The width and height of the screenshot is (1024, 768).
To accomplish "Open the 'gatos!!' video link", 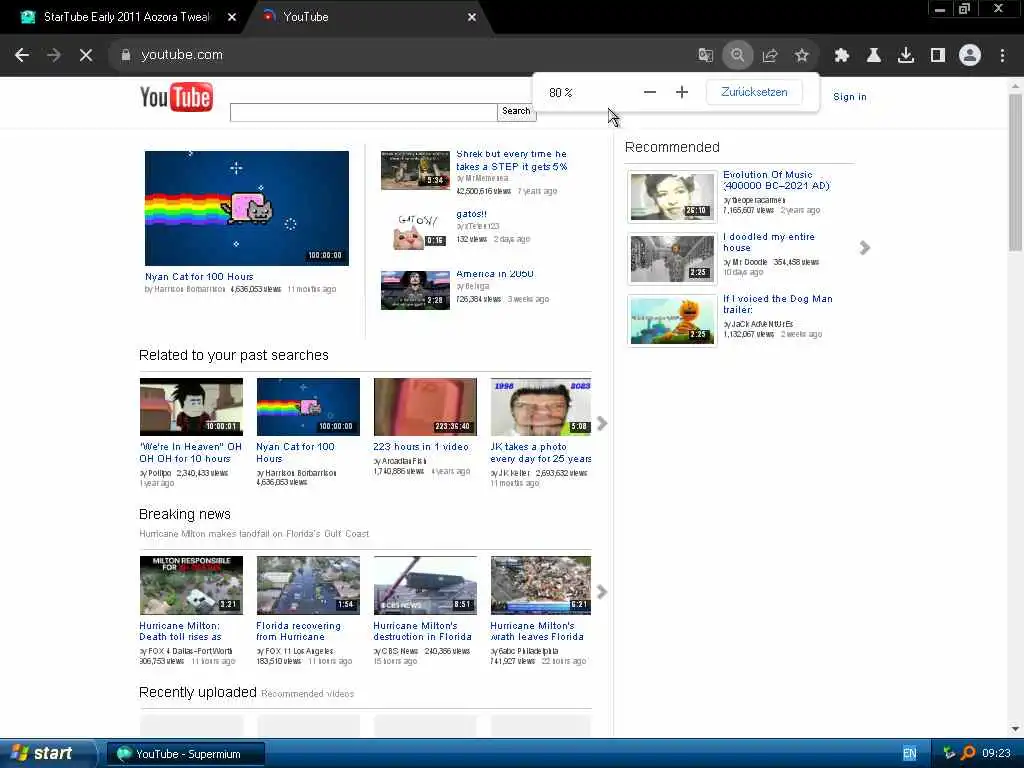I will tap(472, 214).
